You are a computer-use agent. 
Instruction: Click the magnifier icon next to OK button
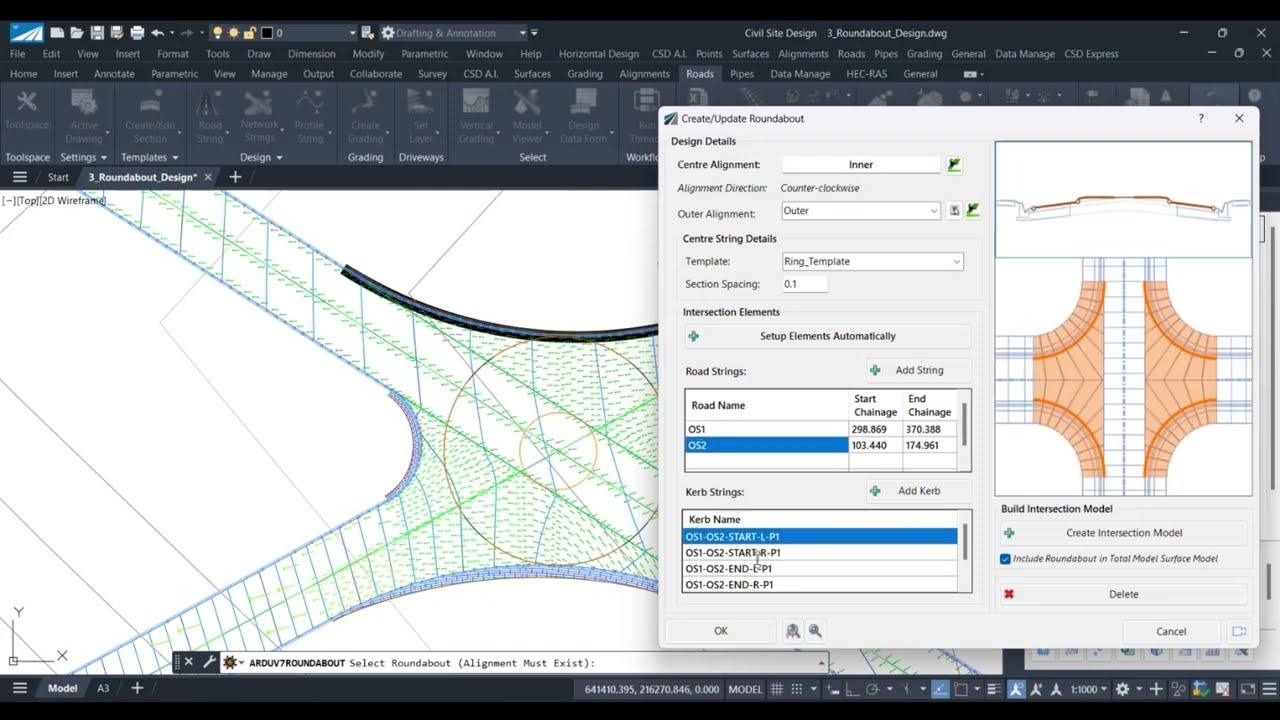(815, 631)
